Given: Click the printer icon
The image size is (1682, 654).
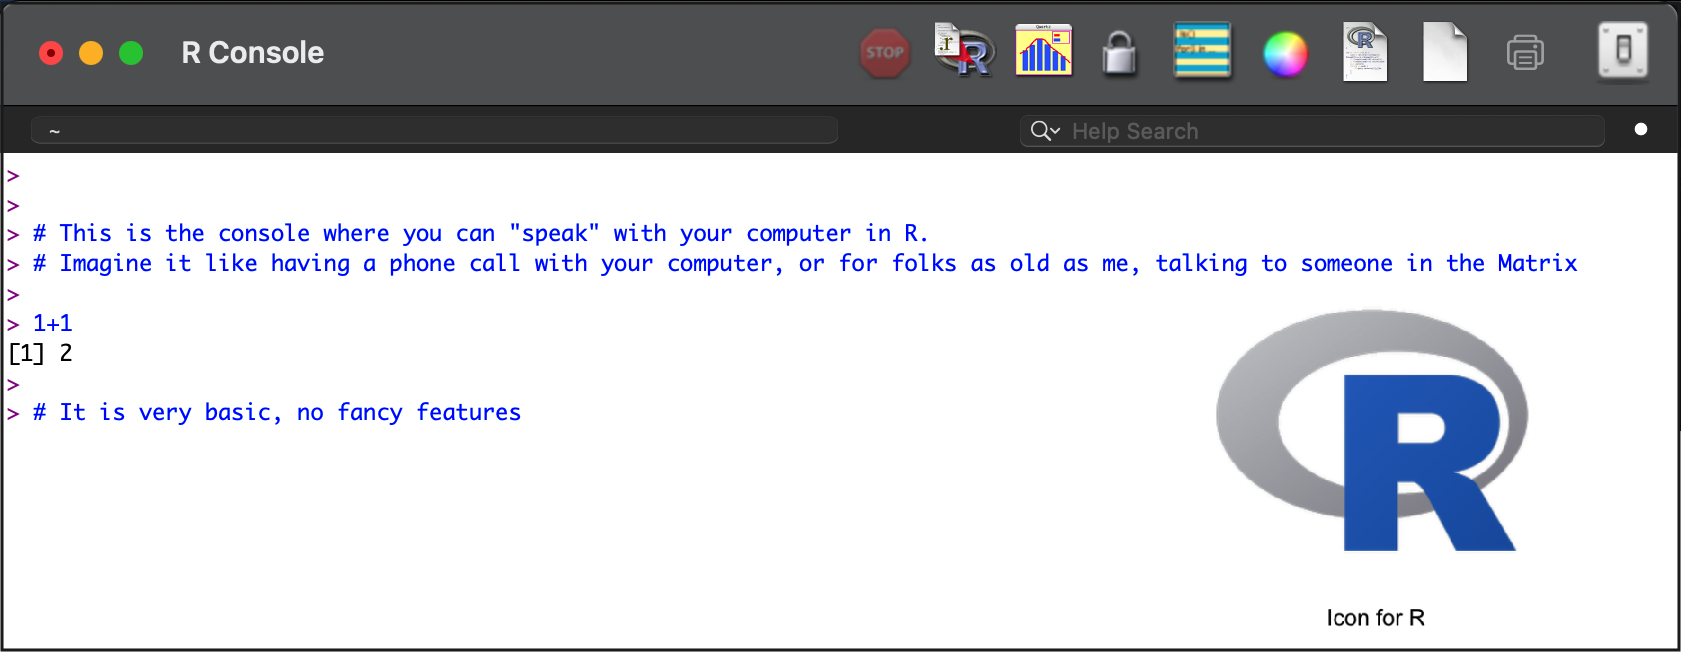Looking at the screenshot, I should pos(1525,53).
